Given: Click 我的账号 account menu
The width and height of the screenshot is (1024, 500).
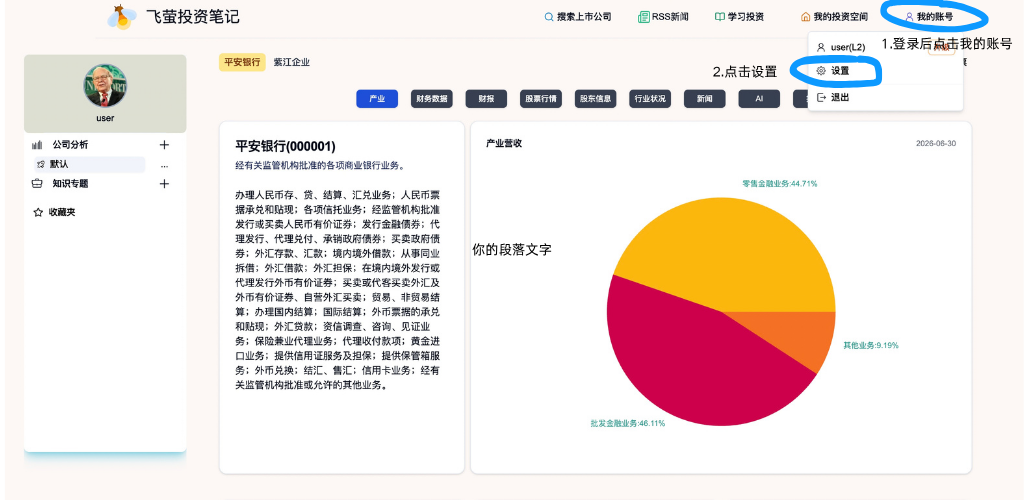Looking at the screenshot, I should (x=929, y=17).
